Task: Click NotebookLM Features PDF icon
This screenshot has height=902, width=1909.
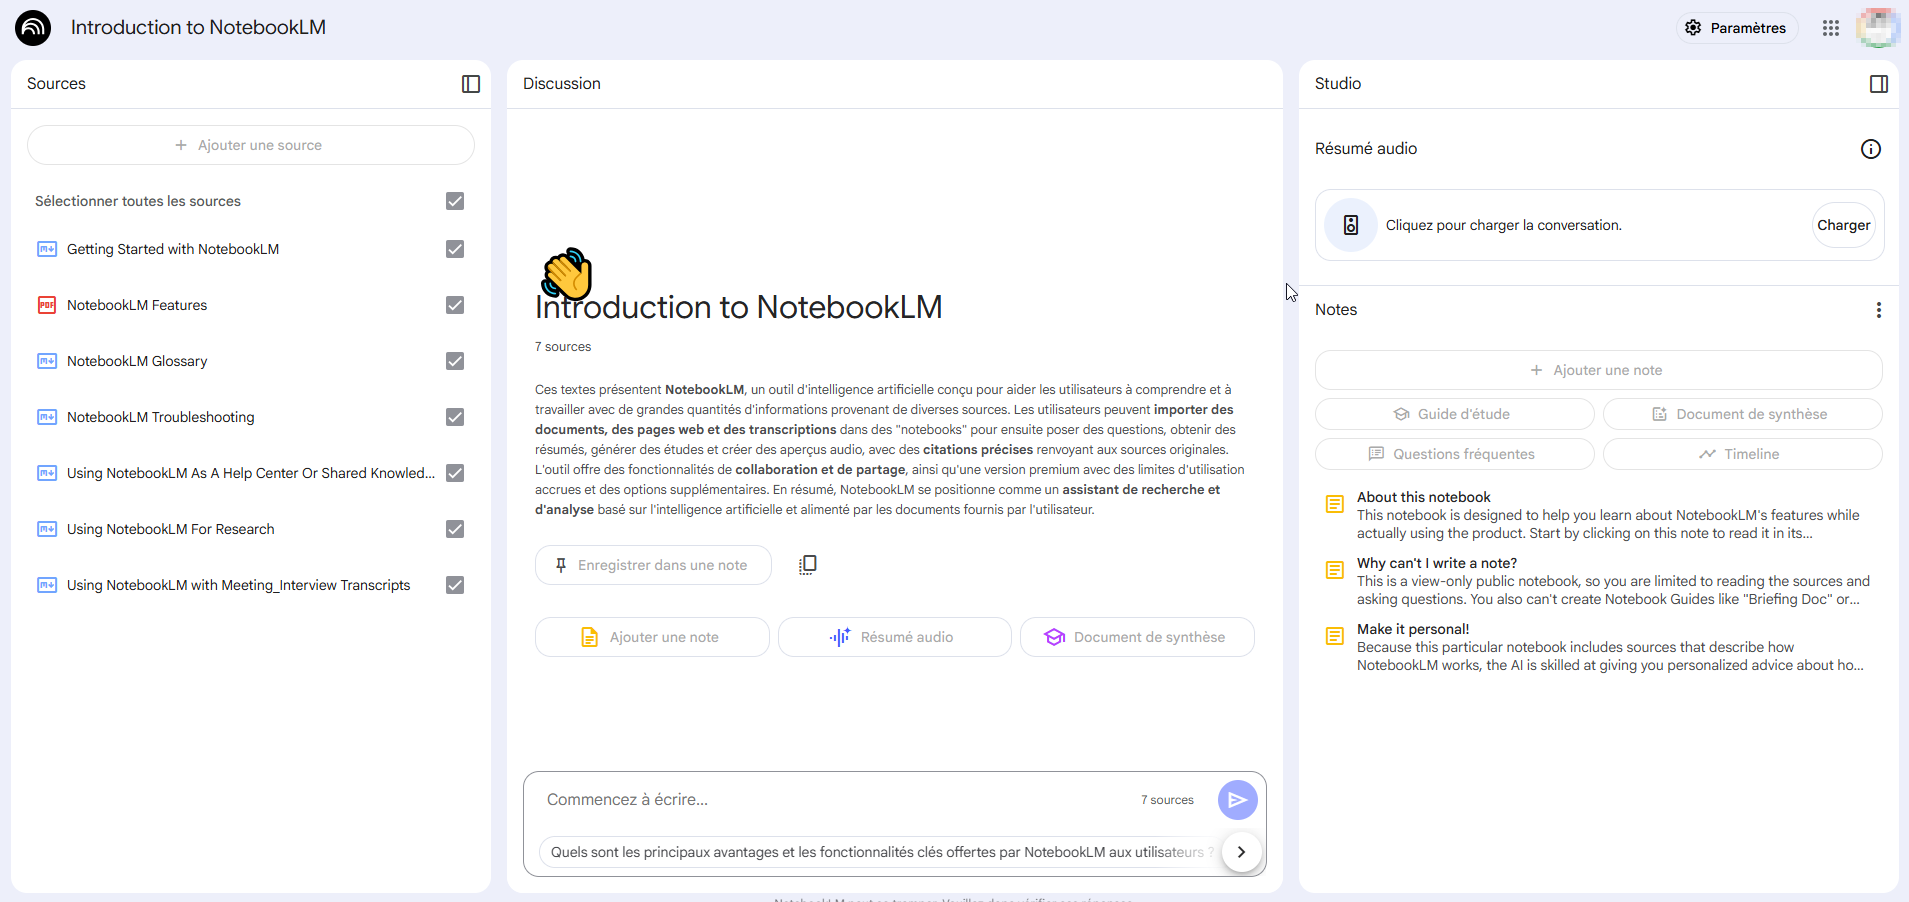Action: (47, 305)
